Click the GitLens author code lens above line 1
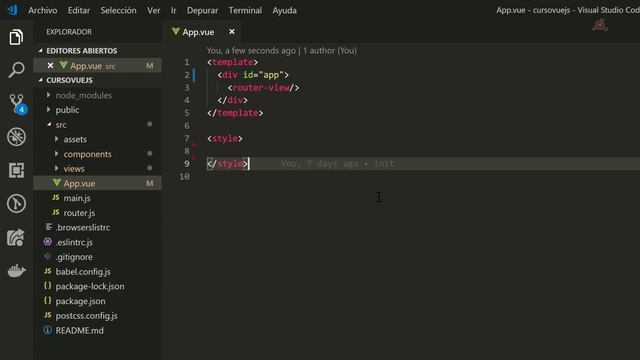 (281, 51)
